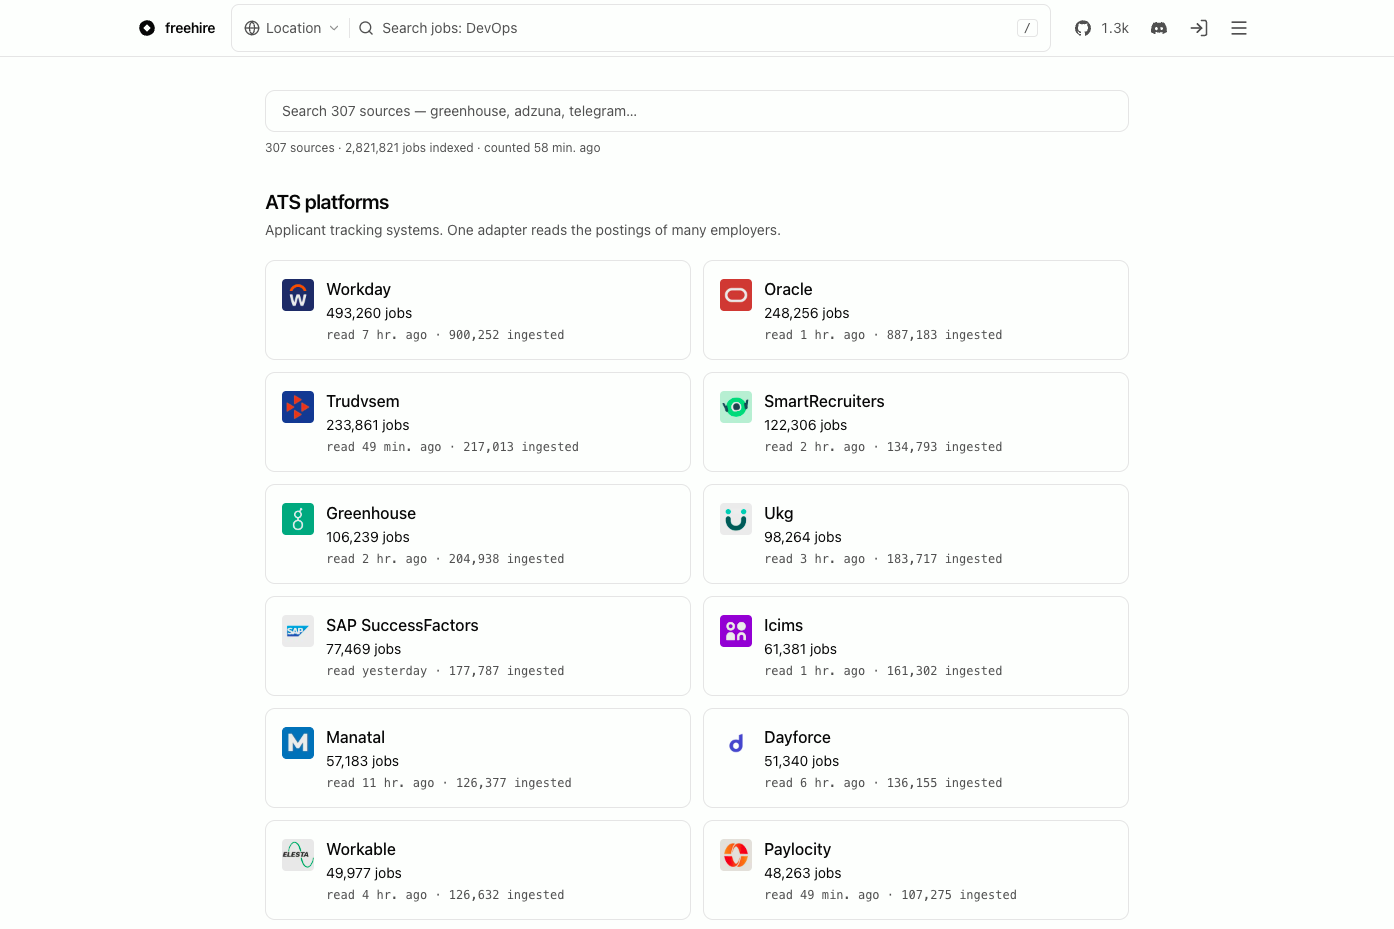The width and height of the screenshot is (1394, 929).
Task: Click the Oracle red logo icon
Action: click(736, 295)
